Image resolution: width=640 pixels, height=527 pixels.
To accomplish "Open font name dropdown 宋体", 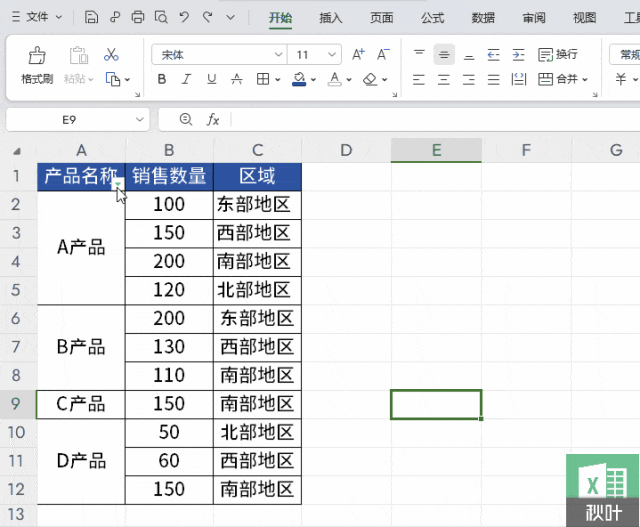I will (278, 54).
